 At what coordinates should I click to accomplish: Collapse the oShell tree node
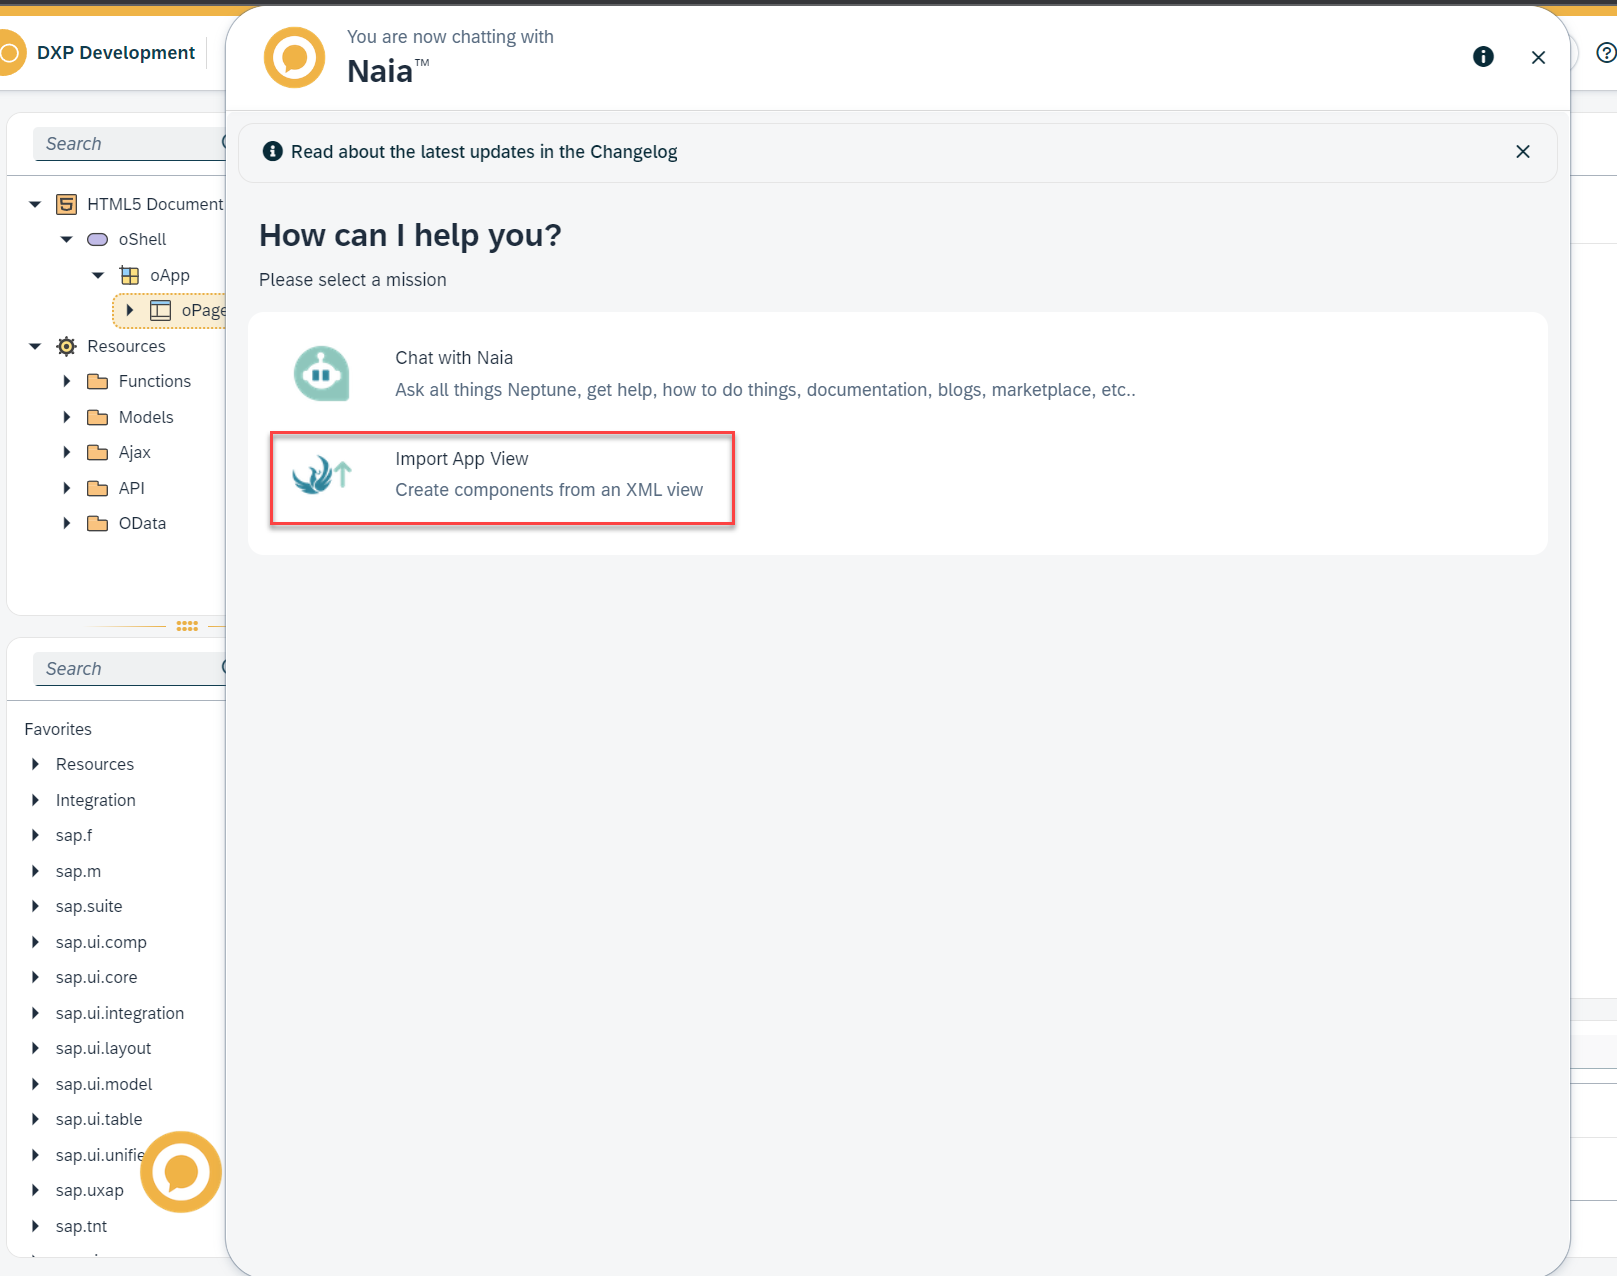pyautogui.click(x=67, y=239)
